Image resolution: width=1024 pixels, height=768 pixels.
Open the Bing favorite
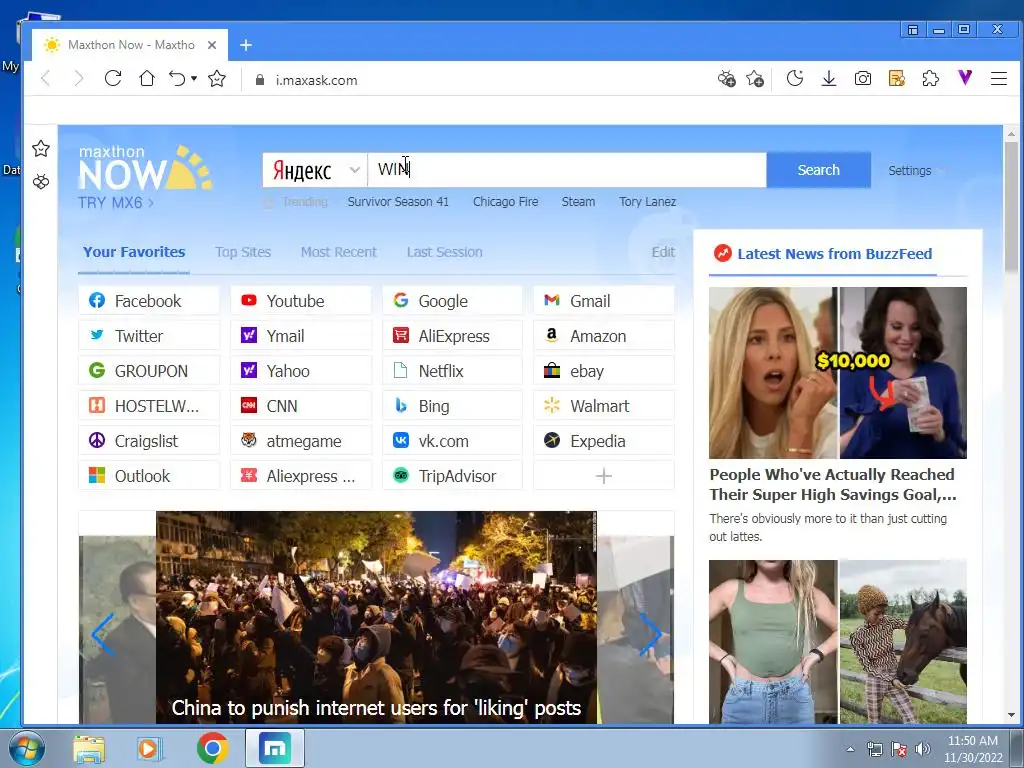[453, 406]
